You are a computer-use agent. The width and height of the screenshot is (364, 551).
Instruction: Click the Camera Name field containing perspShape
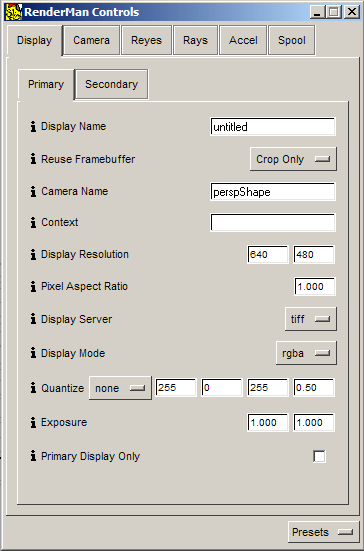273,192
